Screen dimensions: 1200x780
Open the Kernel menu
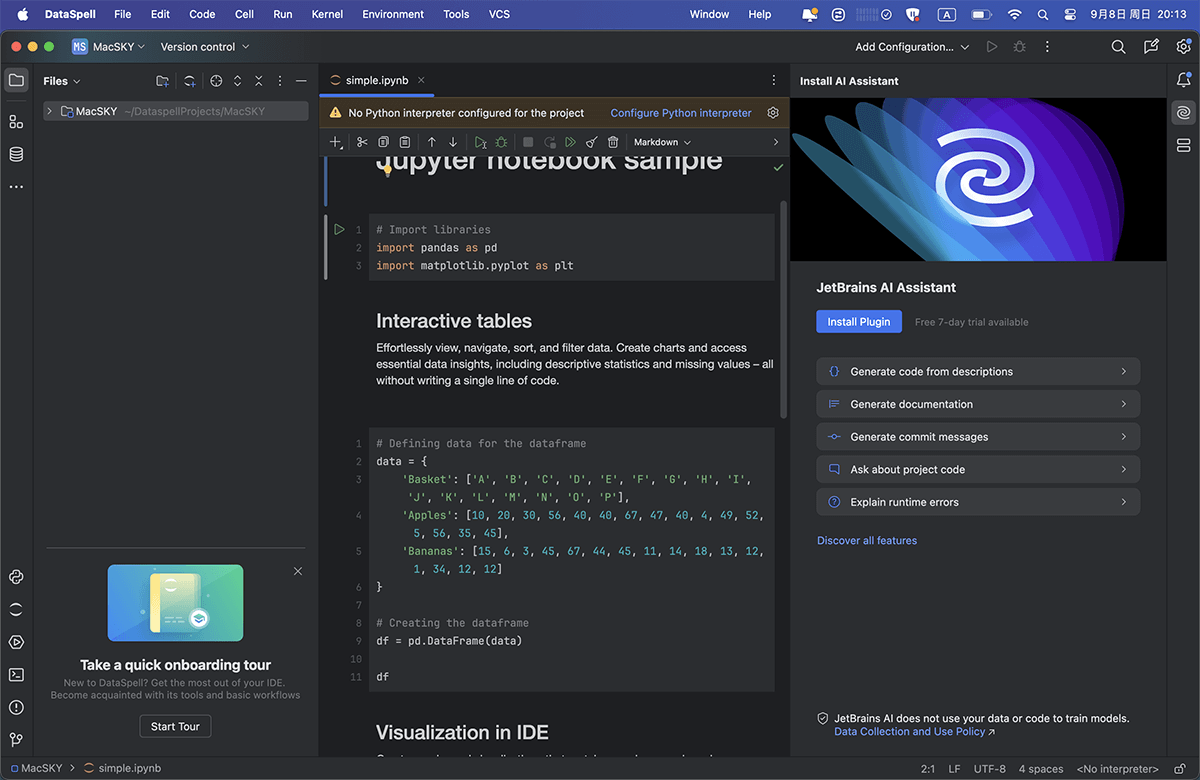pos(327,14)
